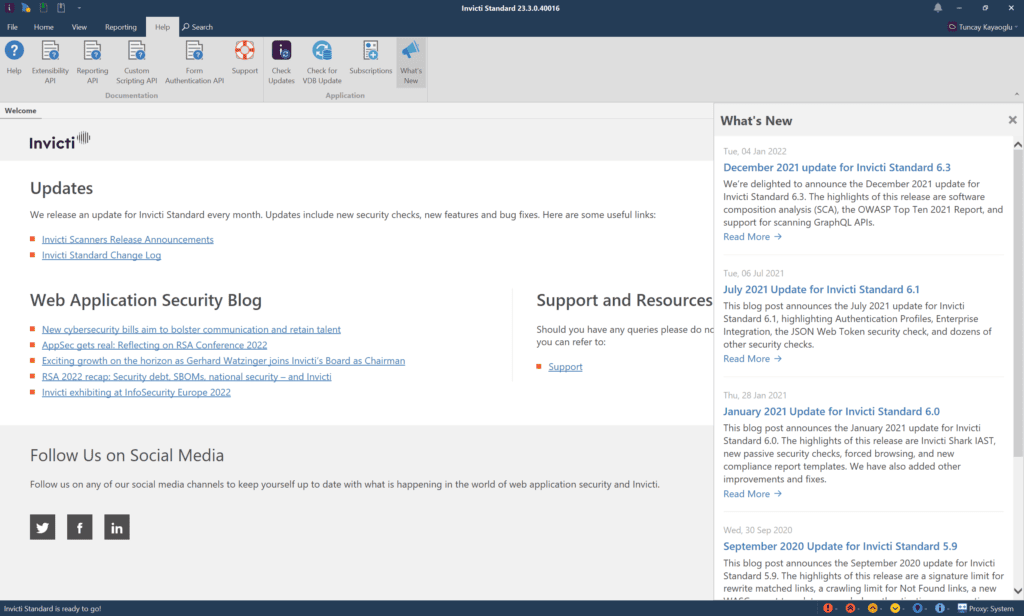The image size is (1024, 616).
Task: Click the blue new-scan quick access icon
Action: coord(26,8)
